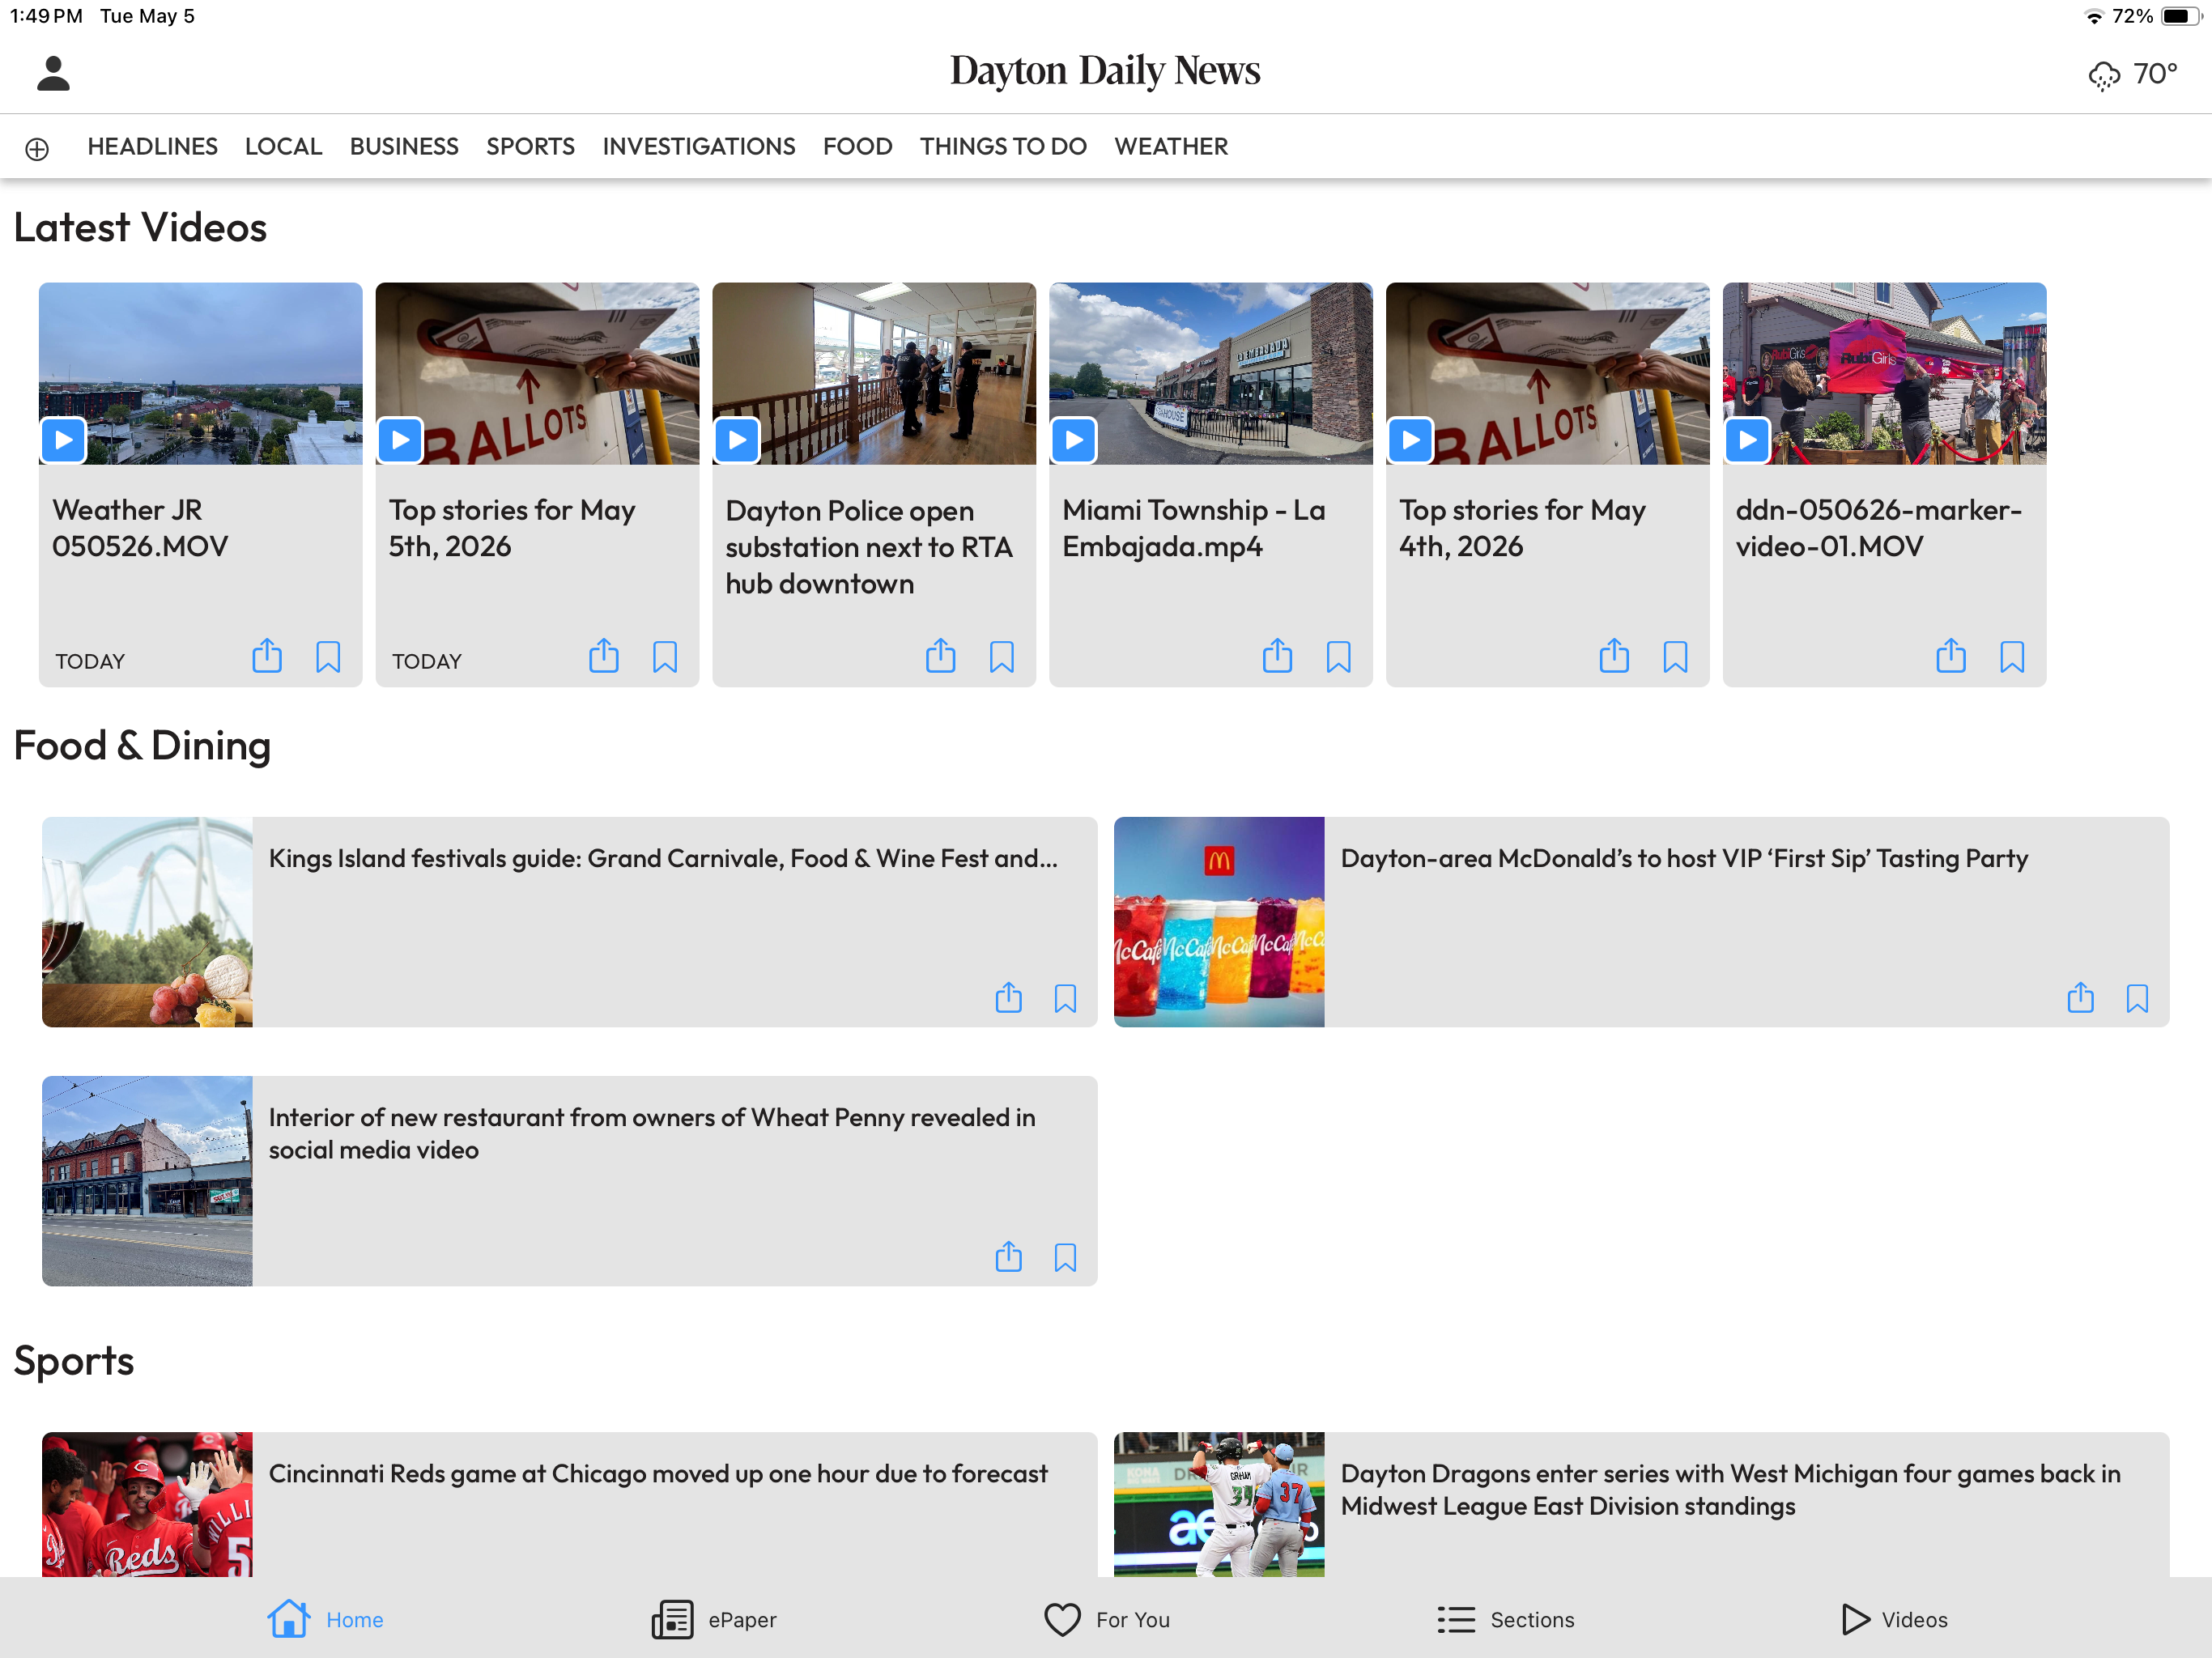The image size is (2212, 1658).
Task: Play Top stories for May 5th video
Action: pyautogui.click(x=401, y=440)
